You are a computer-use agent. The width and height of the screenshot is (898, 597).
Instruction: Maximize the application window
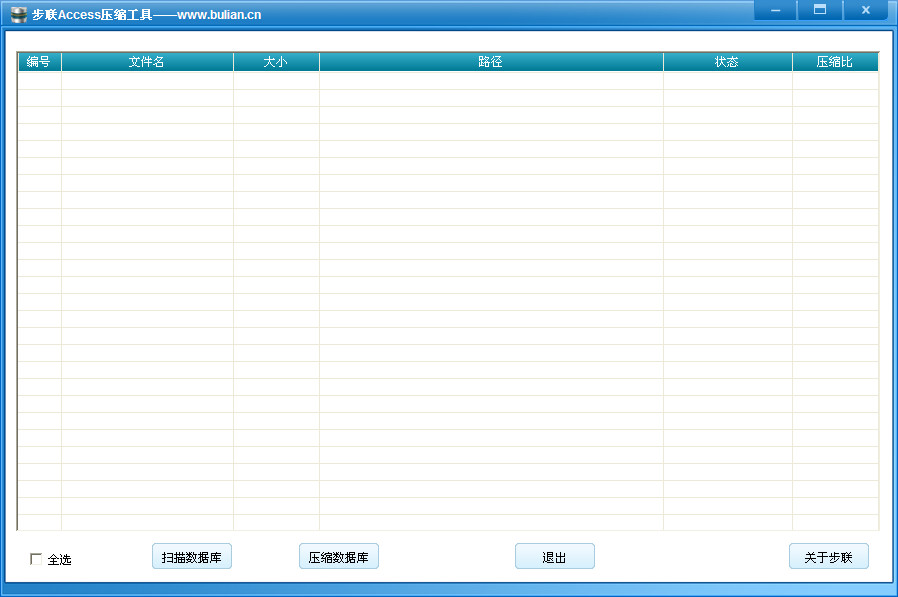click(x=820, y=9)
